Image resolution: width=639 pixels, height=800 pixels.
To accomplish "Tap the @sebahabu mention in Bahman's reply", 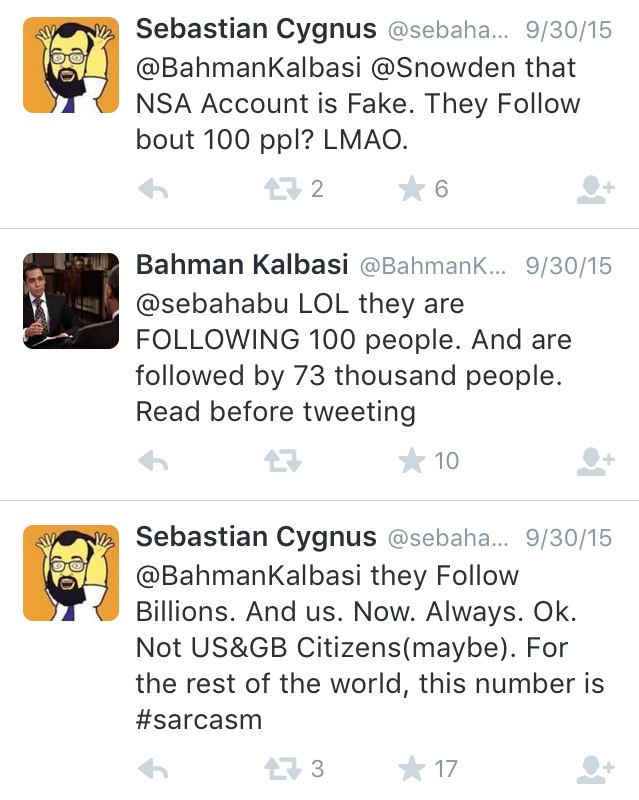I will point(213,303).
